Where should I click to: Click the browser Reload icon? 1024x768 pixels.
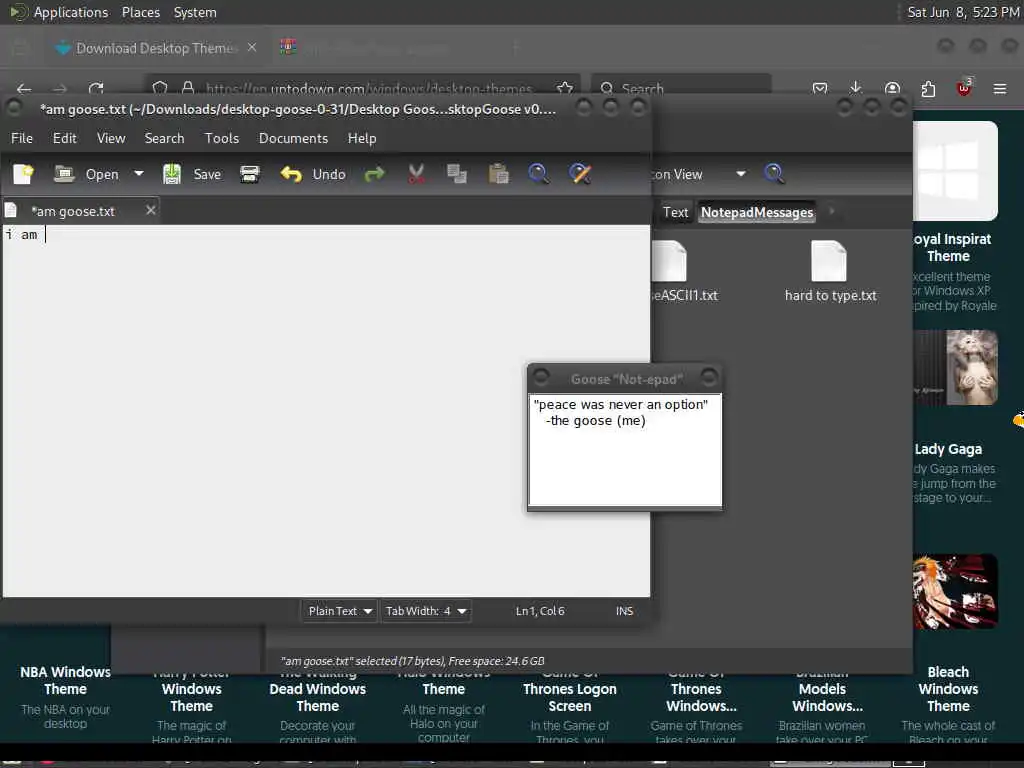pyautogui.click(x=97, y=89)
